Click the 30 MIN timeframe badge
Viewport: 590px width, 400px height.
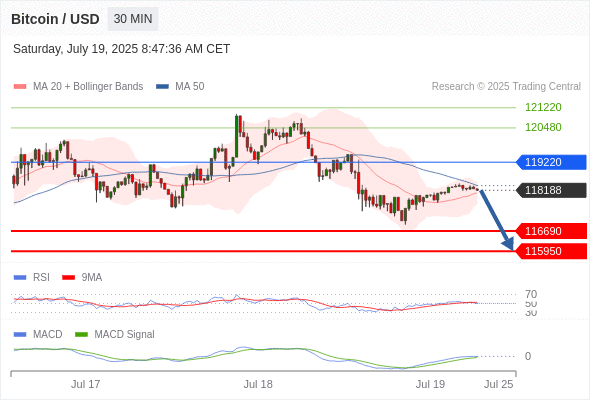tap(133, 19)
